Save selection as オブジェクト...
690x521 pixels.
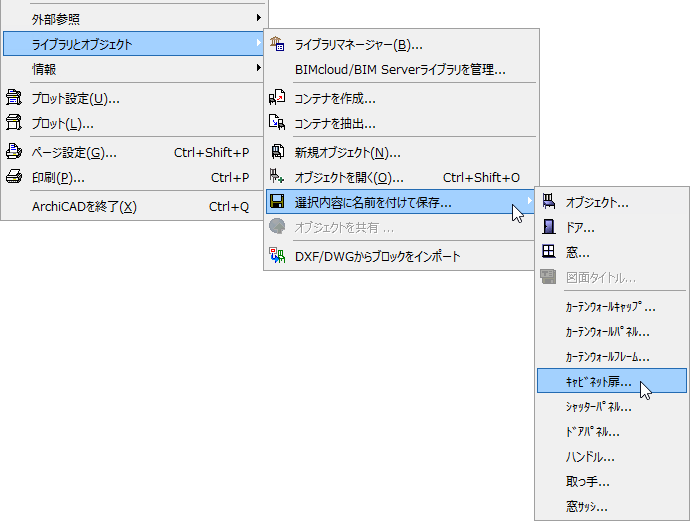(x=612, y=202)
